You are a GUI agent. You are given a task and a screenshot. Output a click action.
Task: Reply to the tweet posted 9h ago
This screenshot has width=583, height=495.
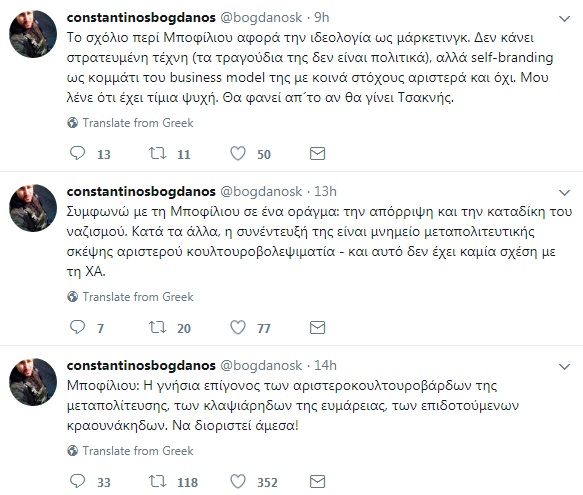78,153
